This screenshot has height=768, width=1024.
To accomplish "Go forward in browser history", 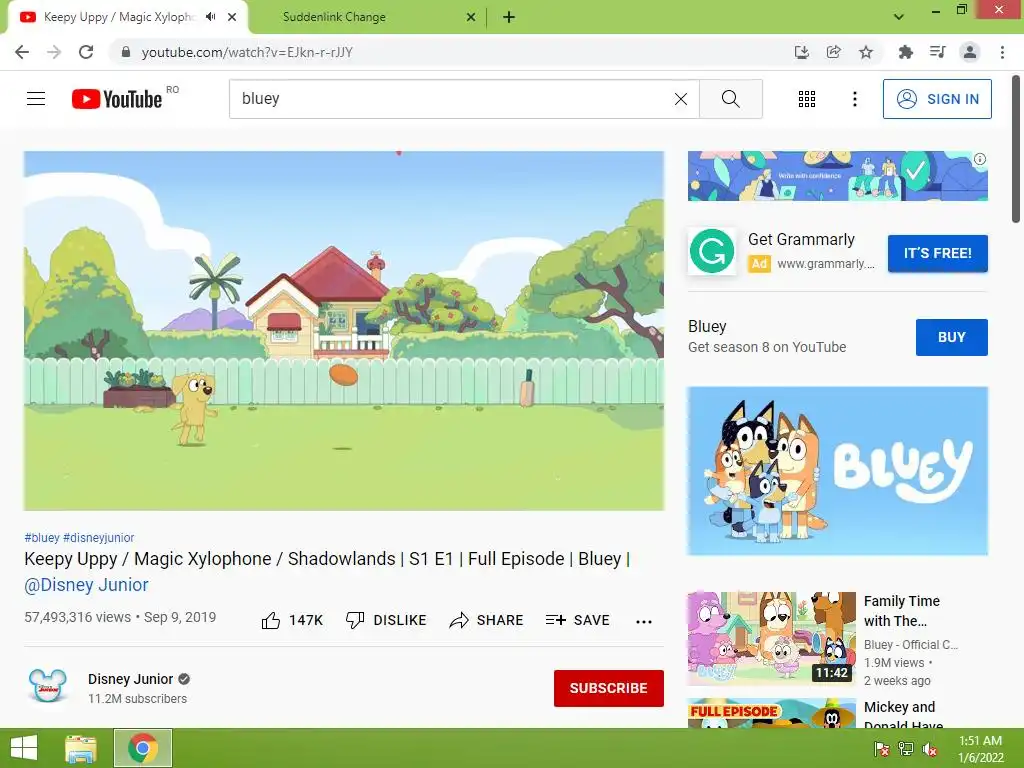I will coord(54,52).
